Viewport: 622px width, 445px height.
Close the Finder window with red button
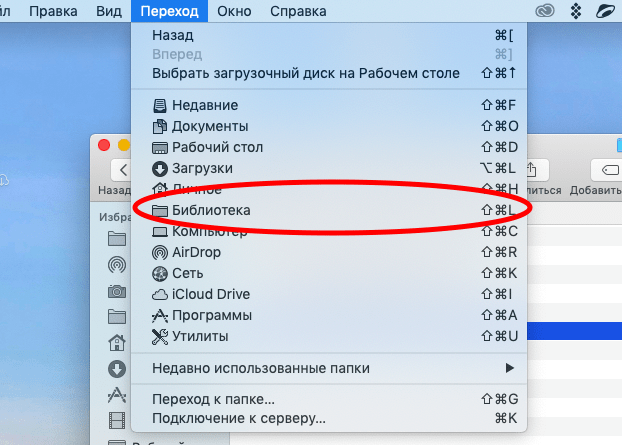click(104, 145)
